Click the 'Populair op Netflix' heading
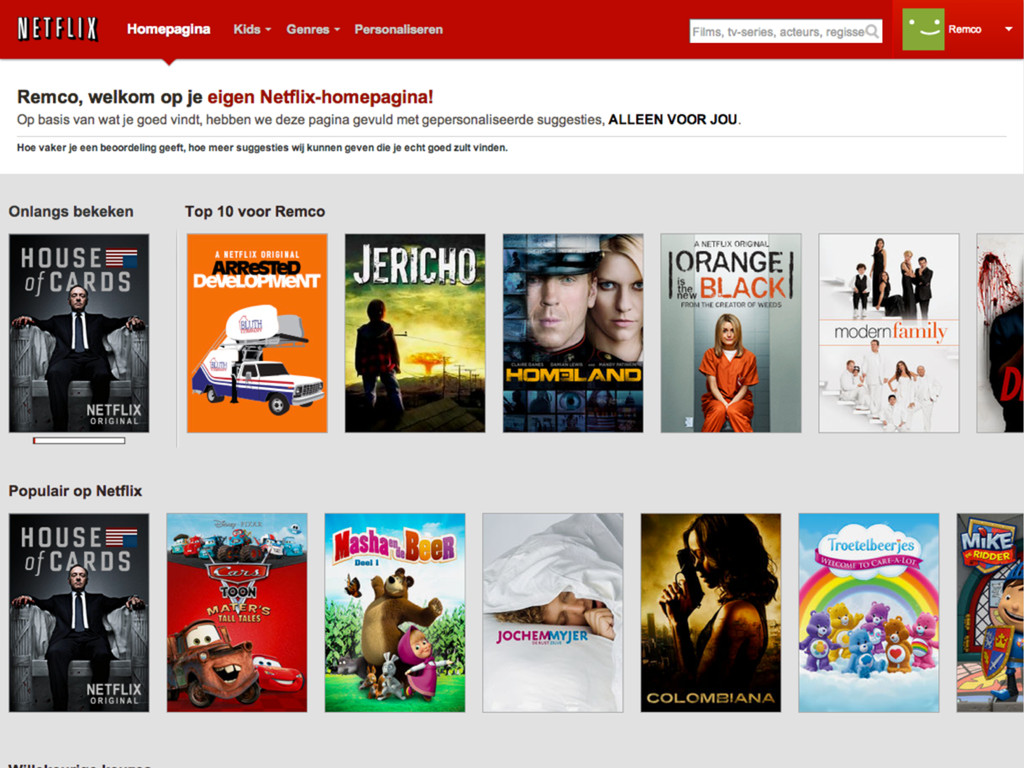 [75, 491]
